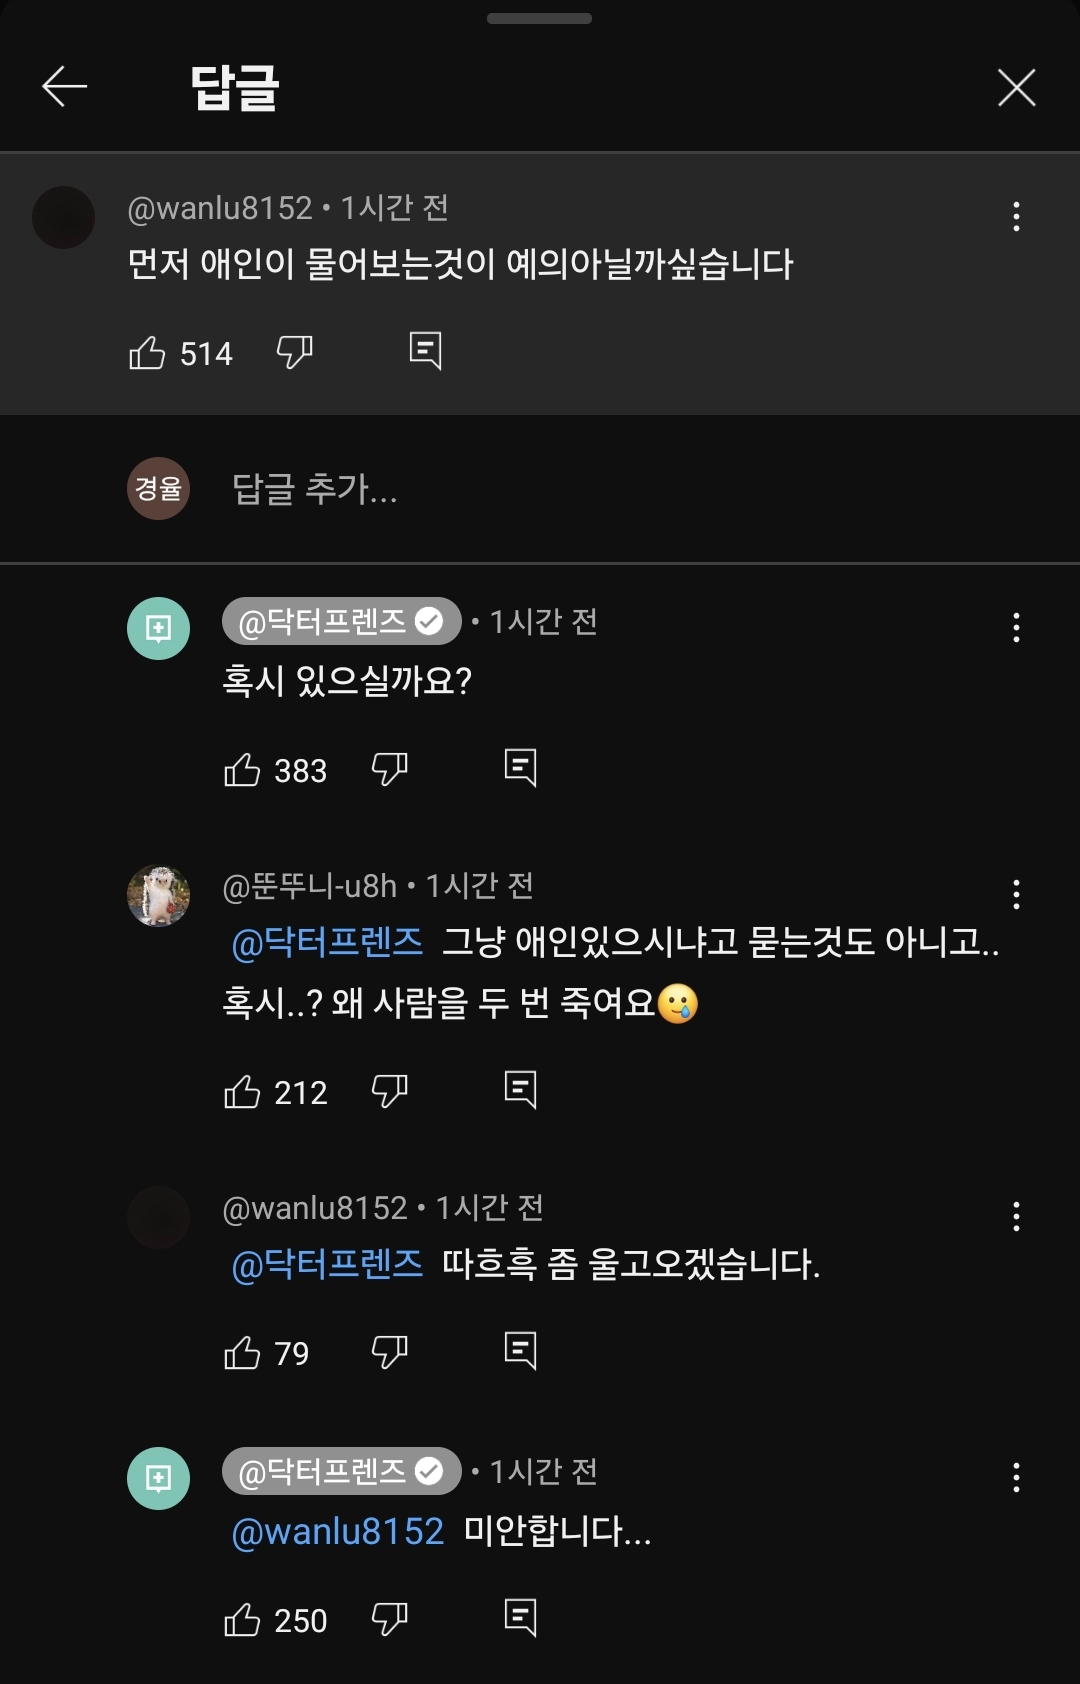Open the @뚠뚜니-u8h hedgehog profile picture
Viewport: 1080px width, 1684px height.
[158, 896]
